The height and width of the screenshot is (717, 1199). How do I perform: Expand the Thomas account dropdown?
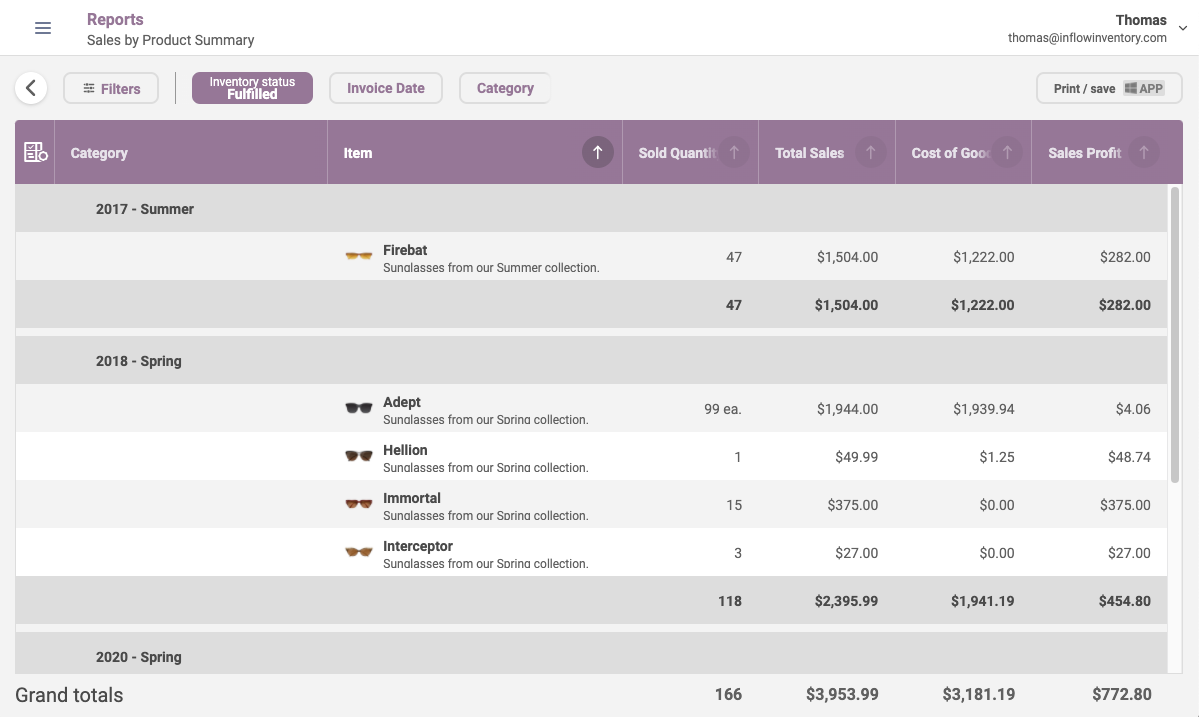pyautogui.click(x=1183, y=28)
